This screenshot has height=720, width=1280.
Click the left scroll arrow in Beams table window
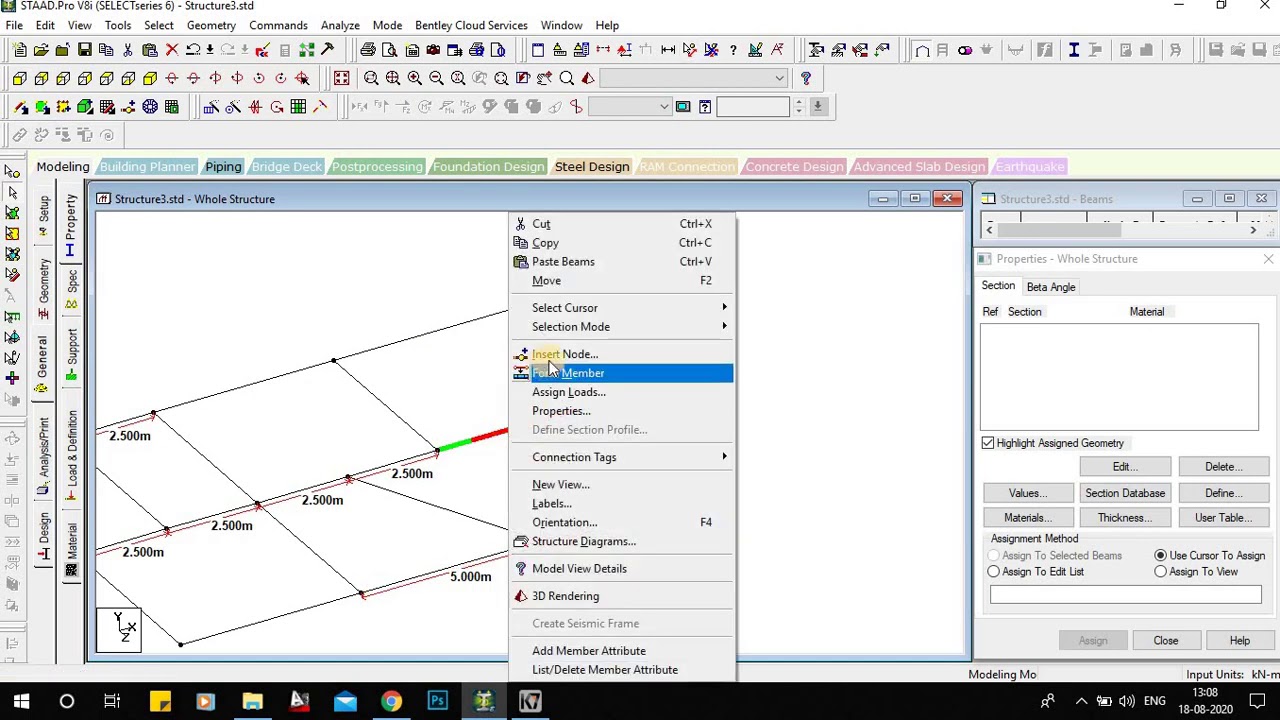(x=990, y=230)
